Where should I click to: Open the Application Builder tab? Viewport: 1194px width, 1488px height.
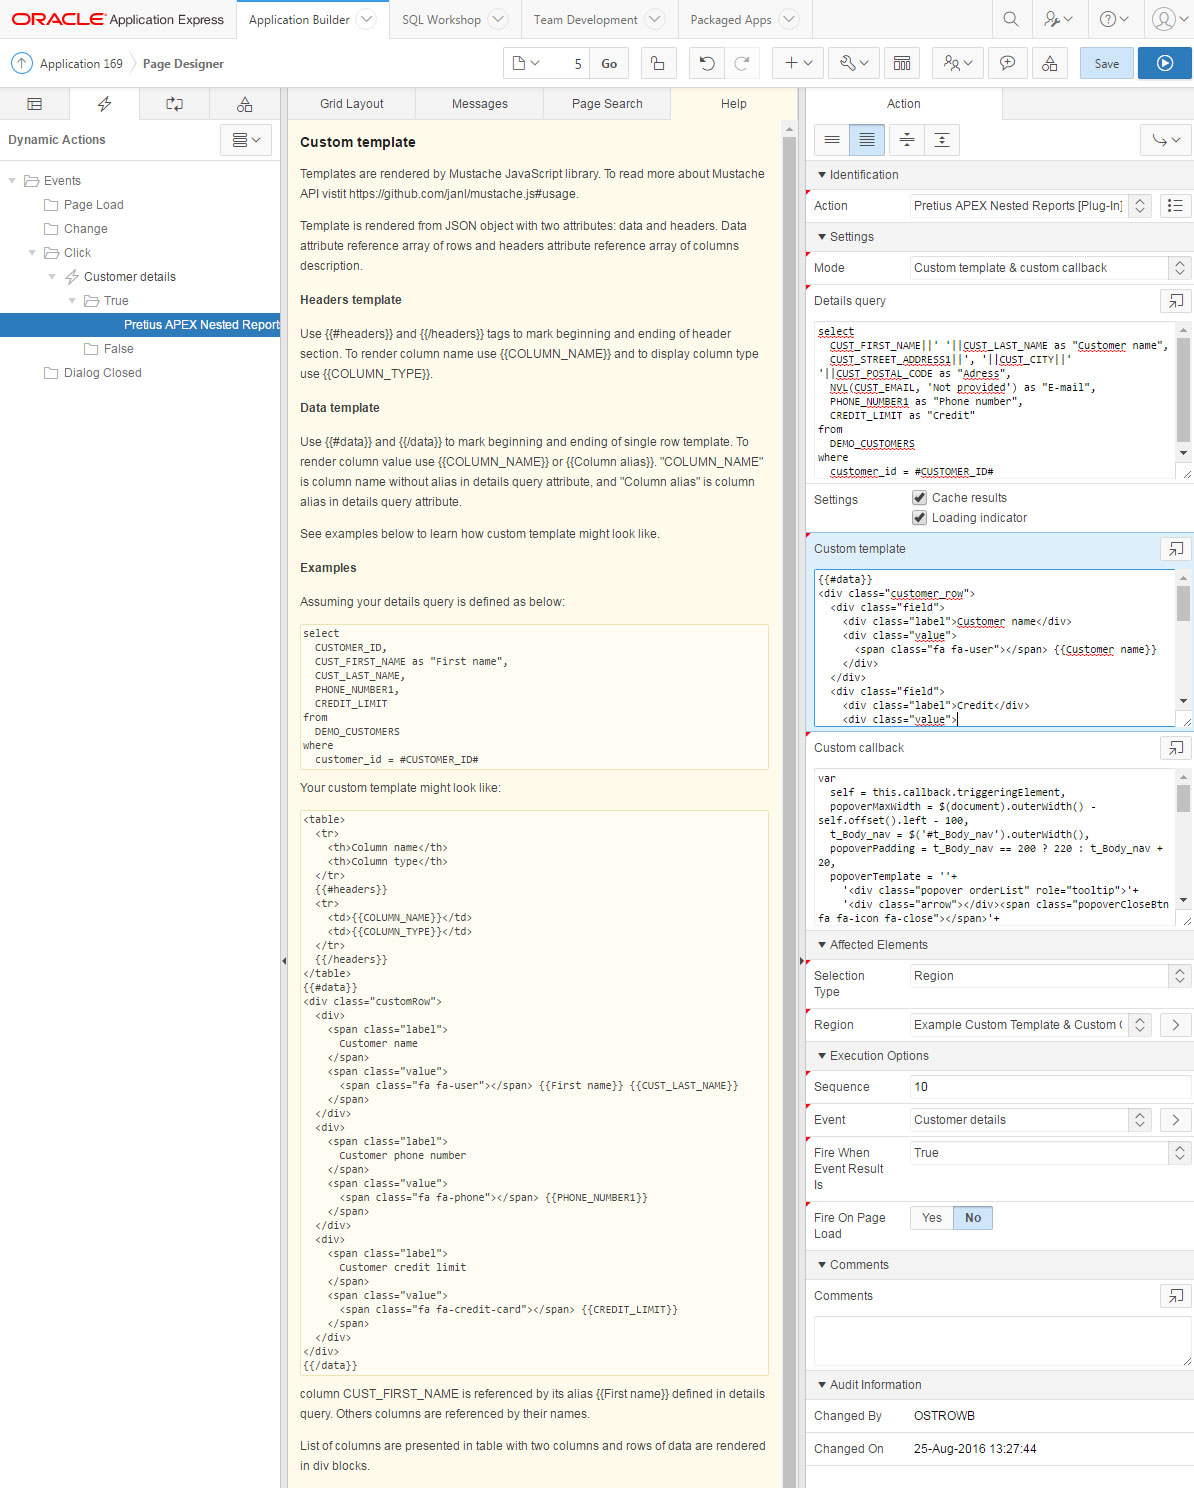299,19
